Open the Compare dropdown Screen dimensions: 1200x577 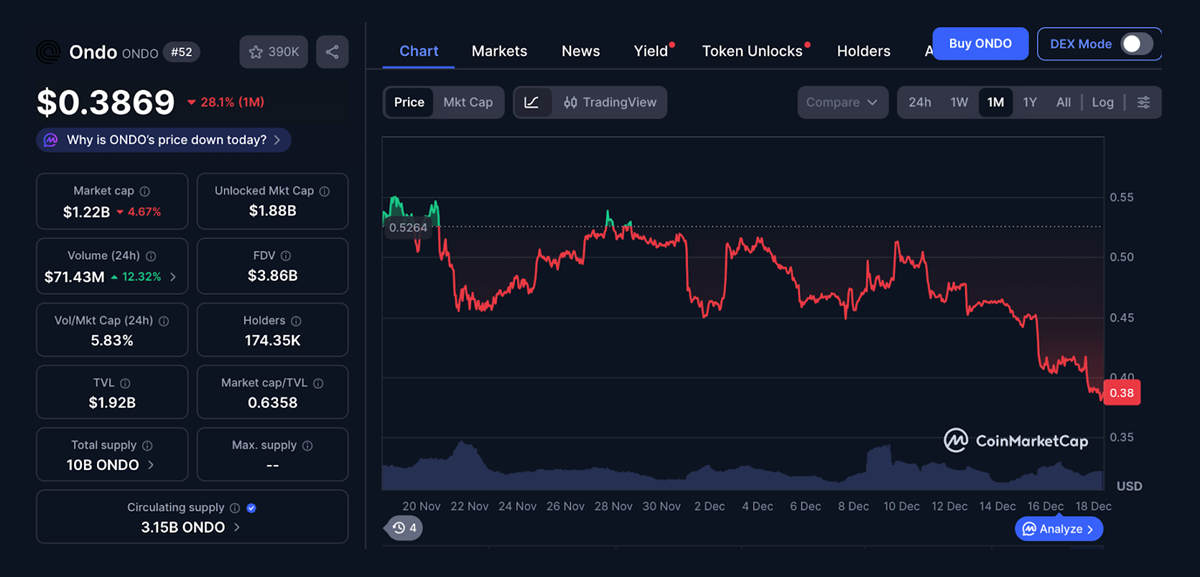(842, 102)
